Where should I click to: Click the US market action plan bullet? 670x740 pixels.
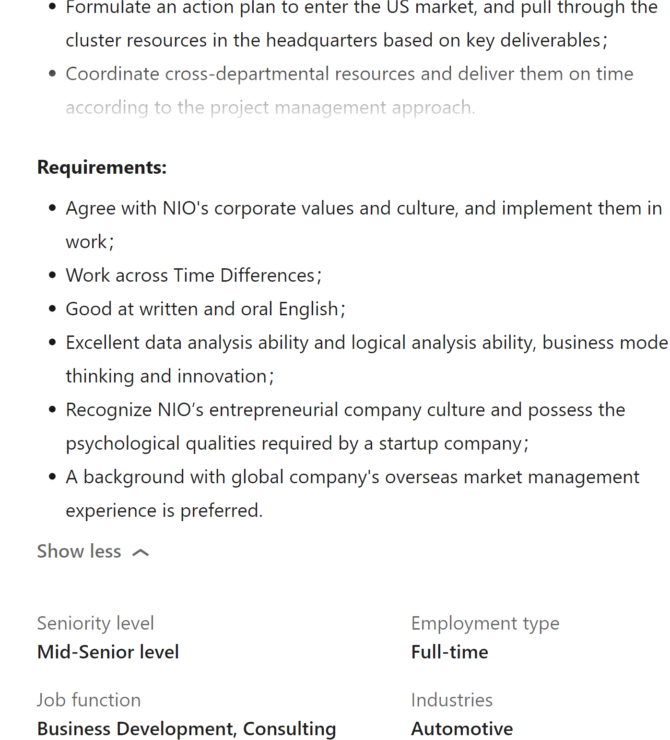[361, 8]
